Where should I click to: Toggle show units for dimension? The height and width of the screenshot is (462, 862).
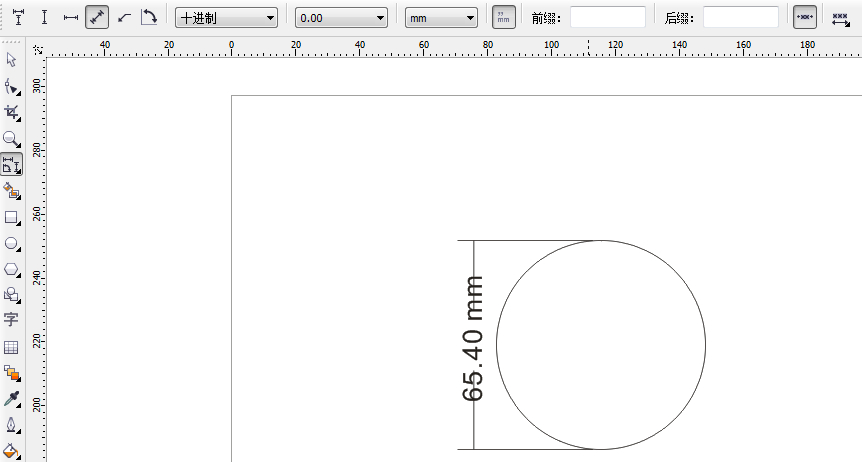tap(504, 18)
